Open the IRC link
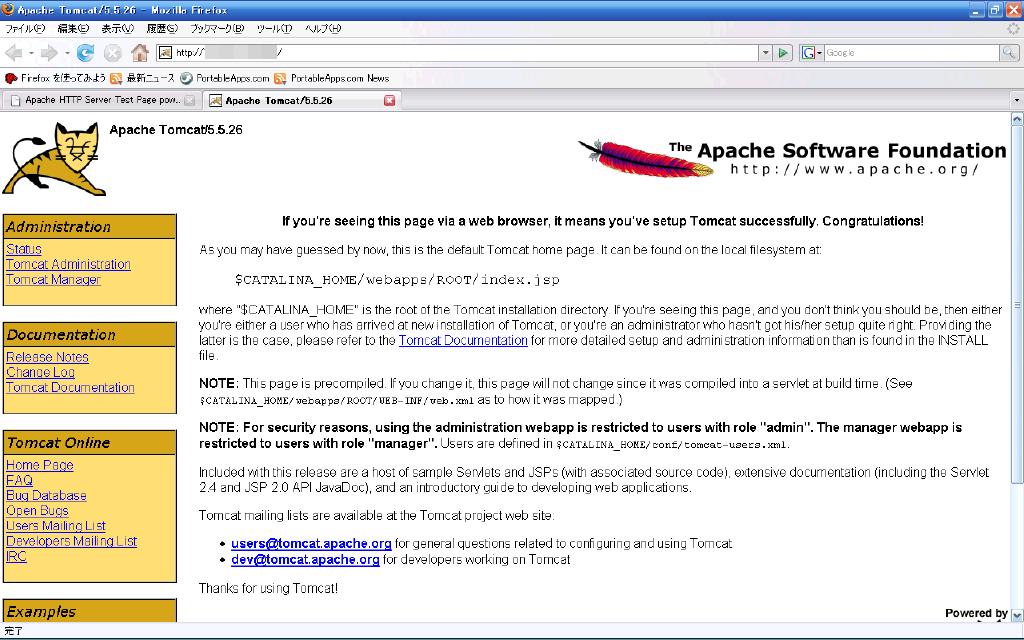This screenshot has width=1024, height=640. [x=16, y=556]
